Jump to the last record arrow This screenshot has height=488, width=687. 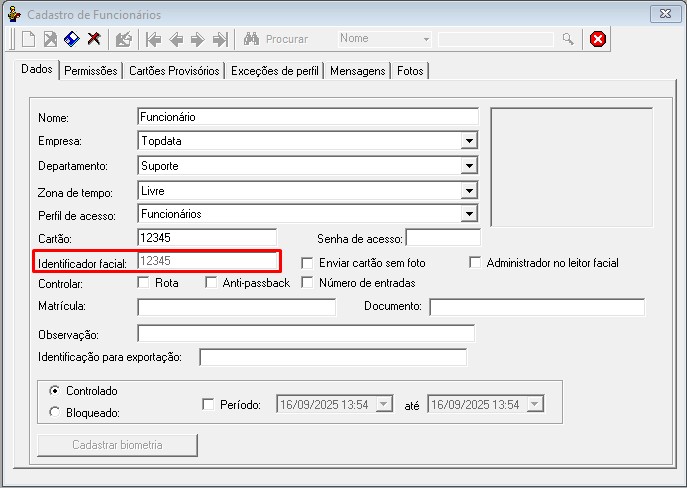tap(219, 39)
